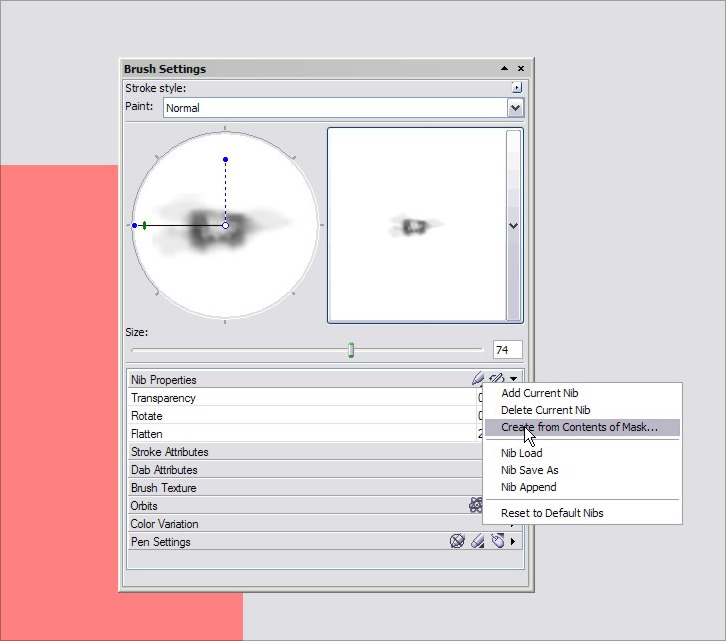Click the green flatten handle in nib preview

click(144, 226)
